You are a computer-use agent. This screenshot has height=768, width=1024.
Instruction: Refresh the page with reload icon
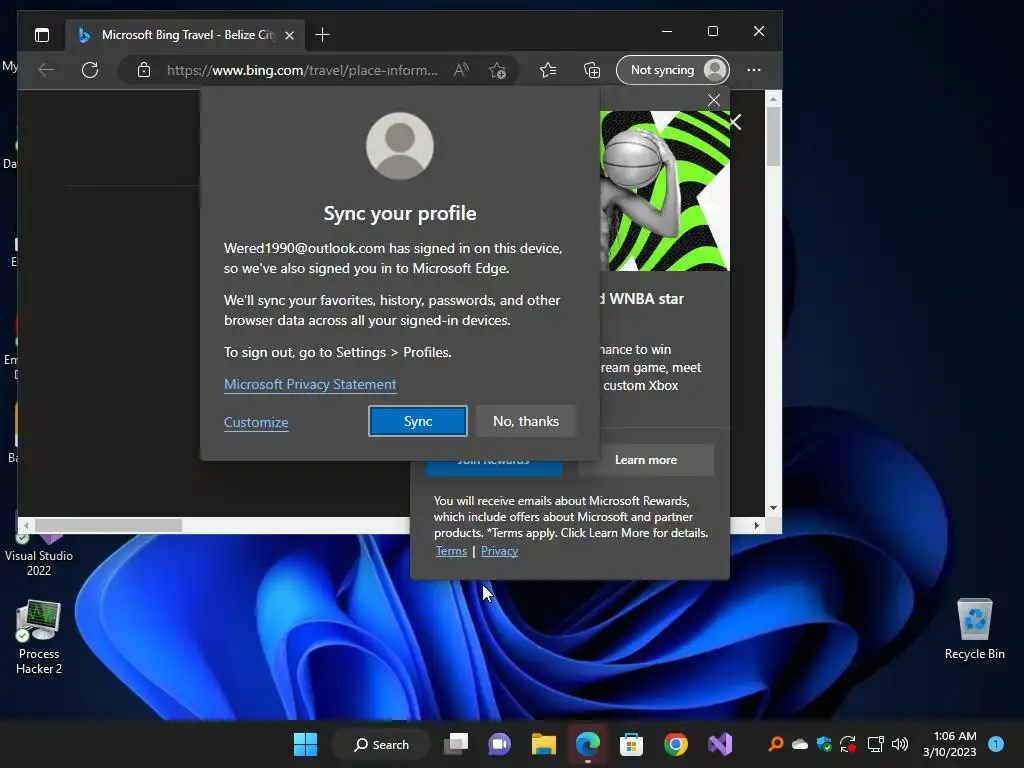90,70
